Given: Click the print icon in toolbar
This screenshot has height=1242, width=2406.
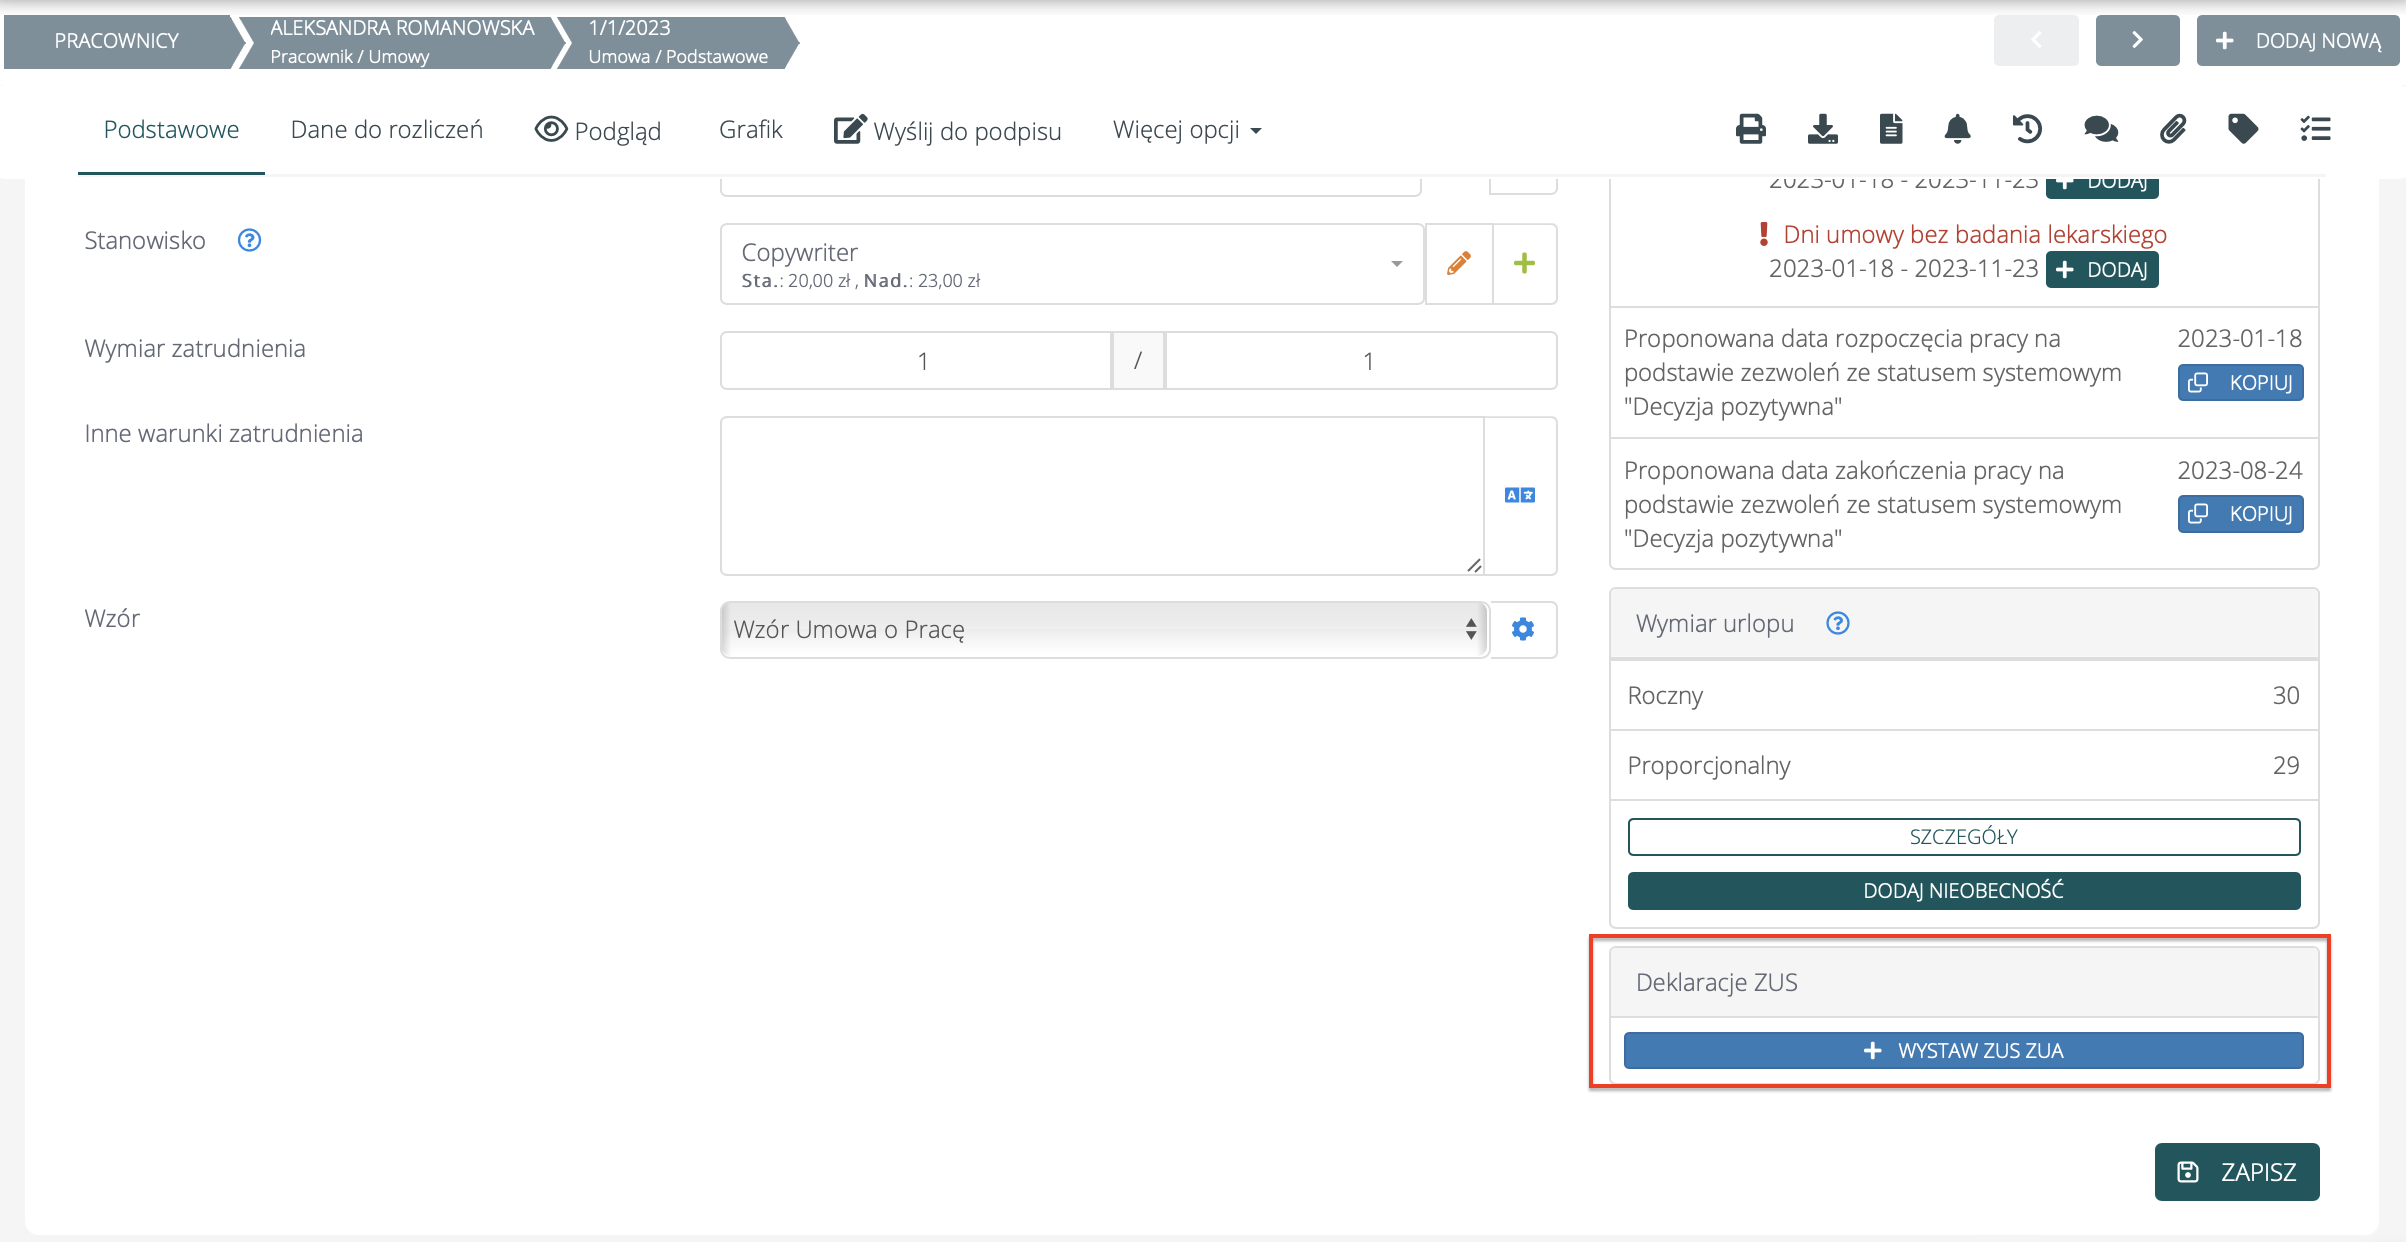Looking at the screenshot, I should coord(1750,129).
